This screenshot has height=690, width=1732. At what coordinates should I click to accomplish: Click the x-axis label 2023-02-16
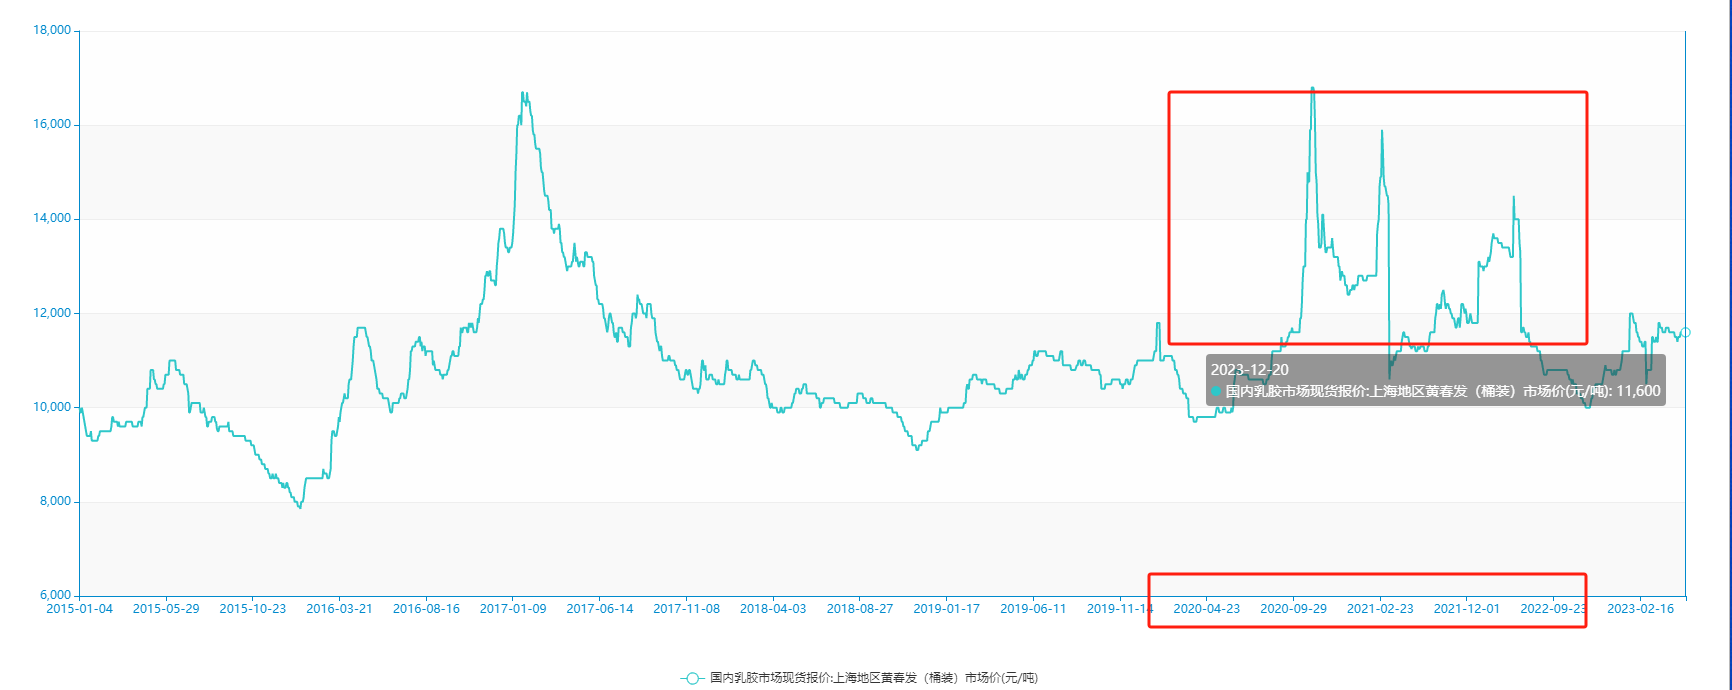tap(1640, 608)
